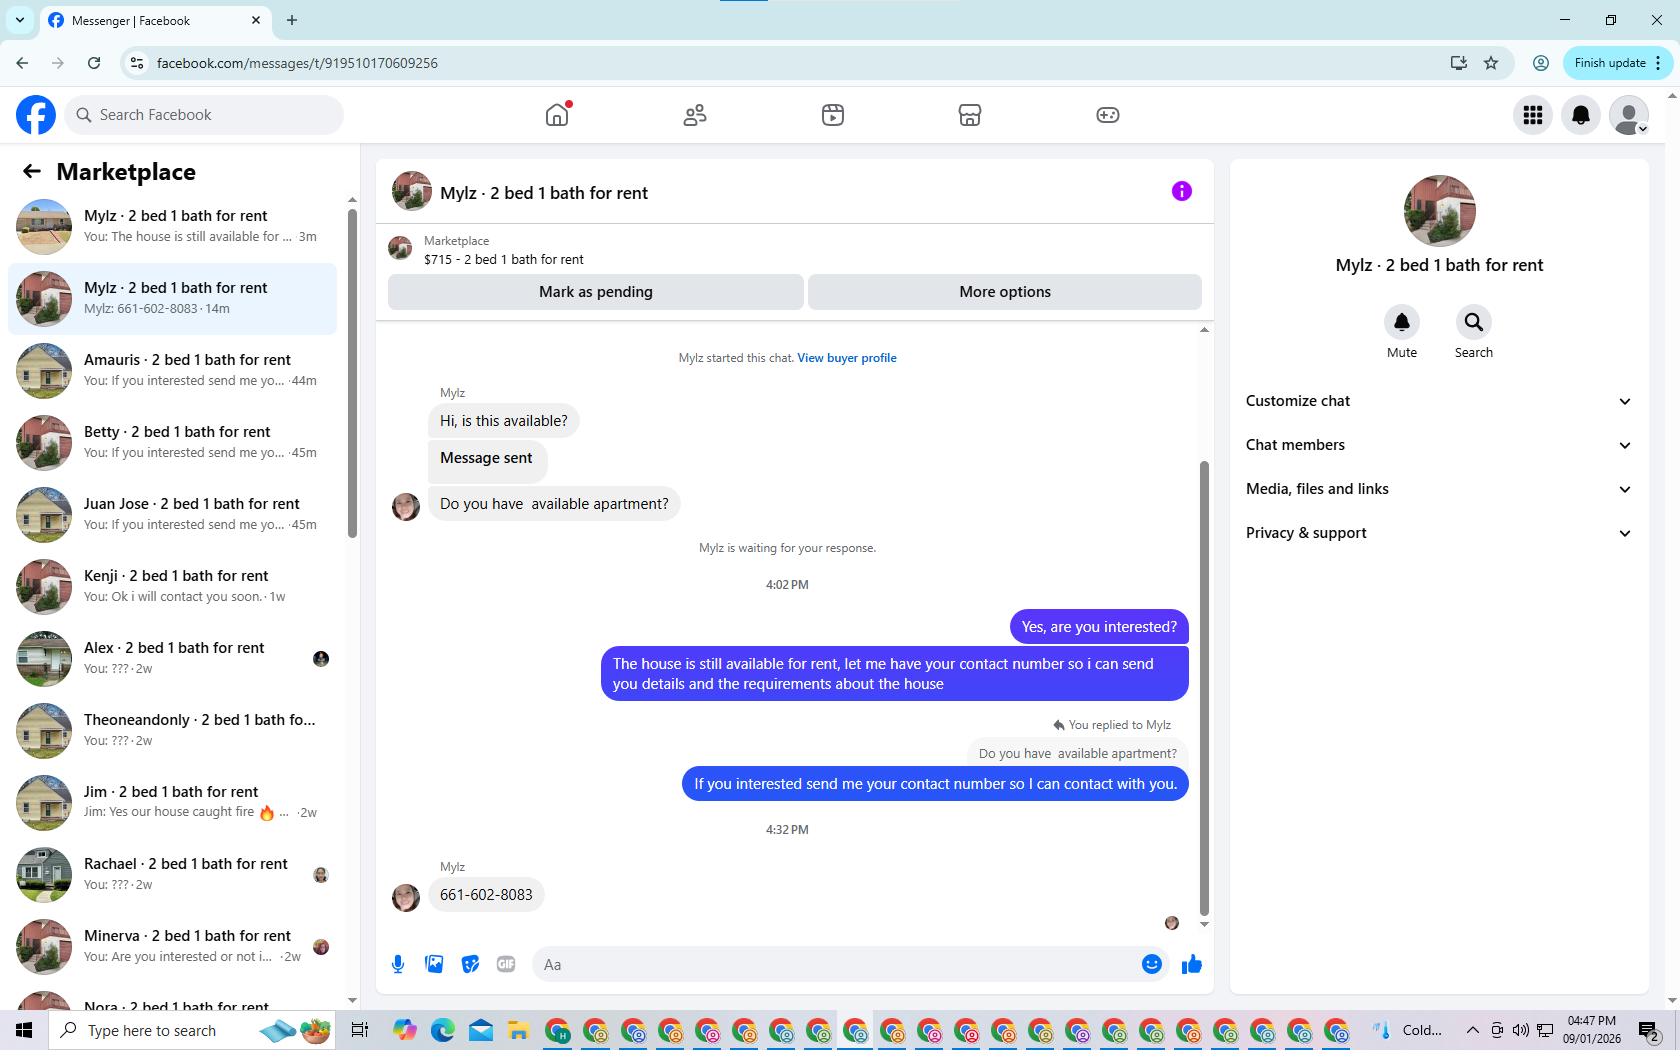Open More options for the listing
This screenshot has height=1050, width=1680.
pyautogui.click(x=1005, y=292)
